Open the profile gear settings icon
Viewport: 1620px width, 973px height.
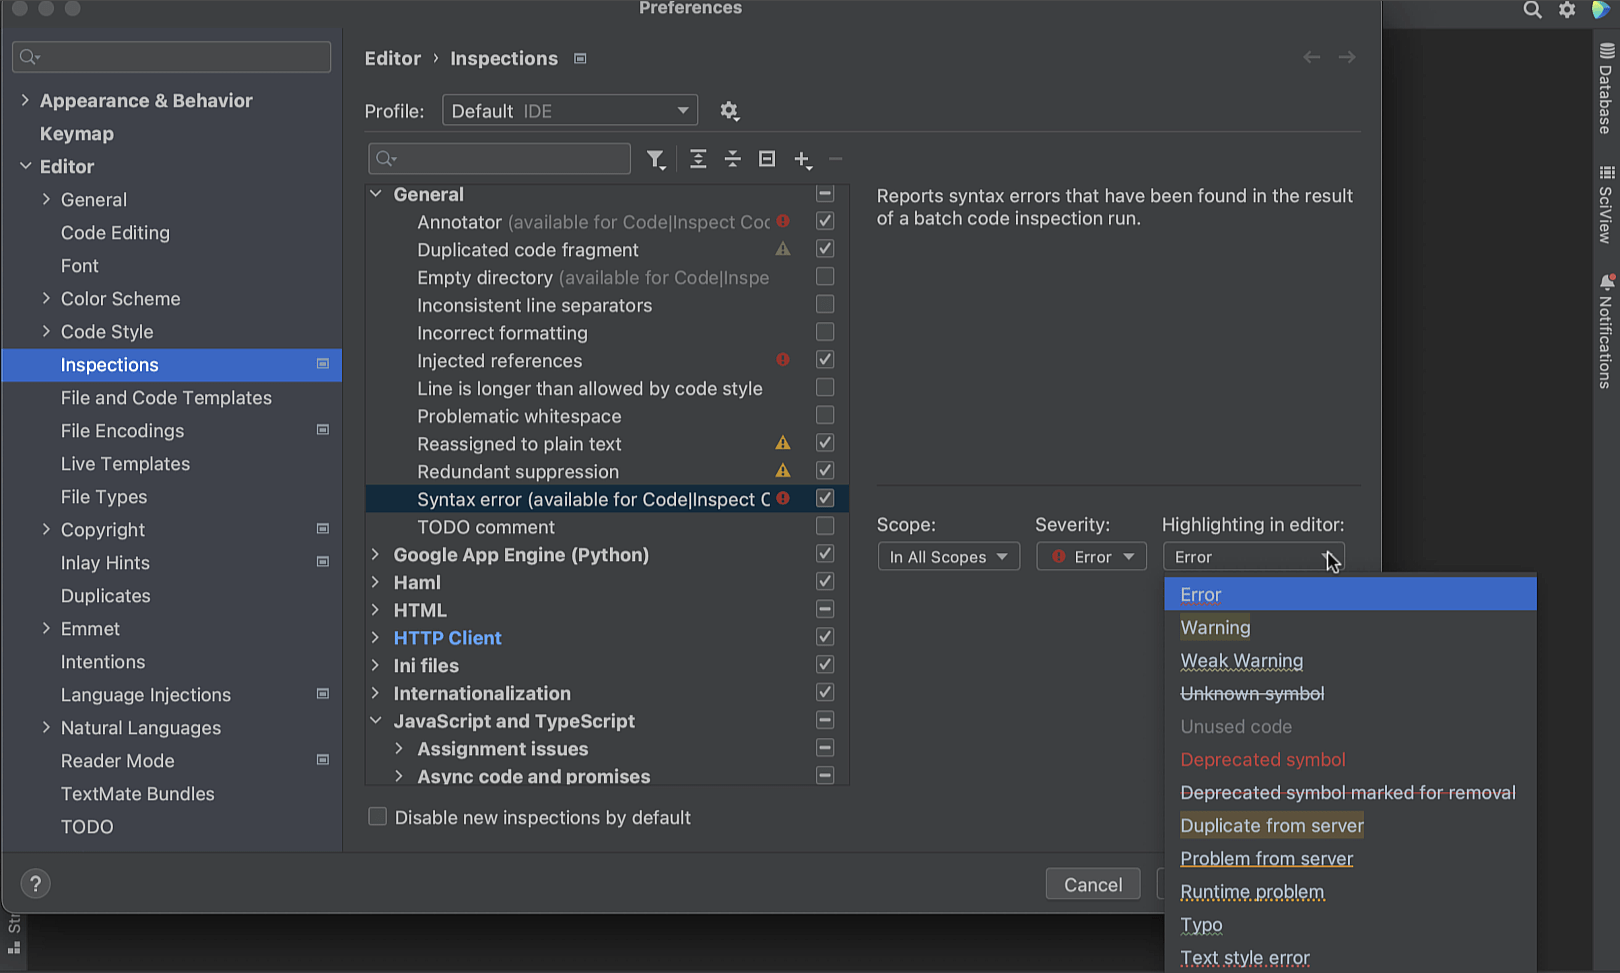tap(729, 111)
